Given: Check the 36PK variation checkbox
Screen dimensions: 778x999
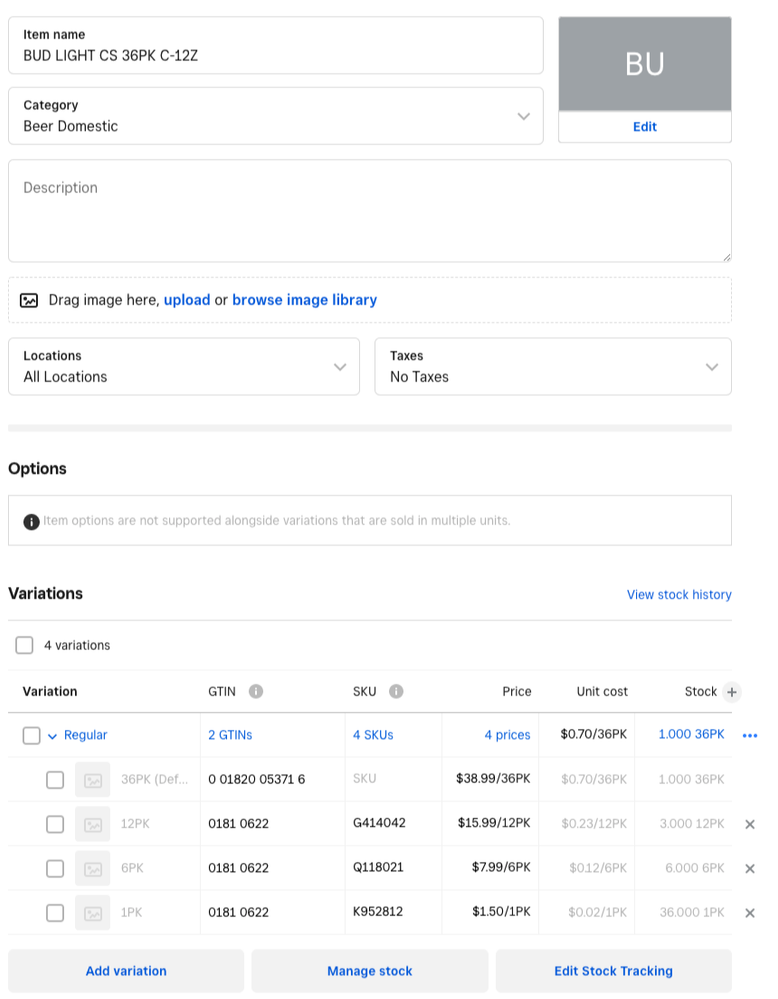Looking at the screenshot, I should click(55, 780).
